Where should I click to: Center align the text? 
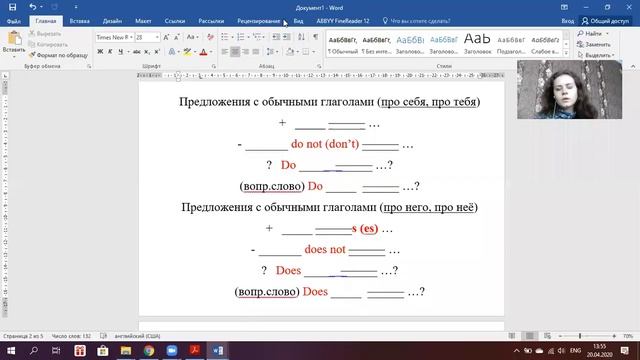pos(235,52)
